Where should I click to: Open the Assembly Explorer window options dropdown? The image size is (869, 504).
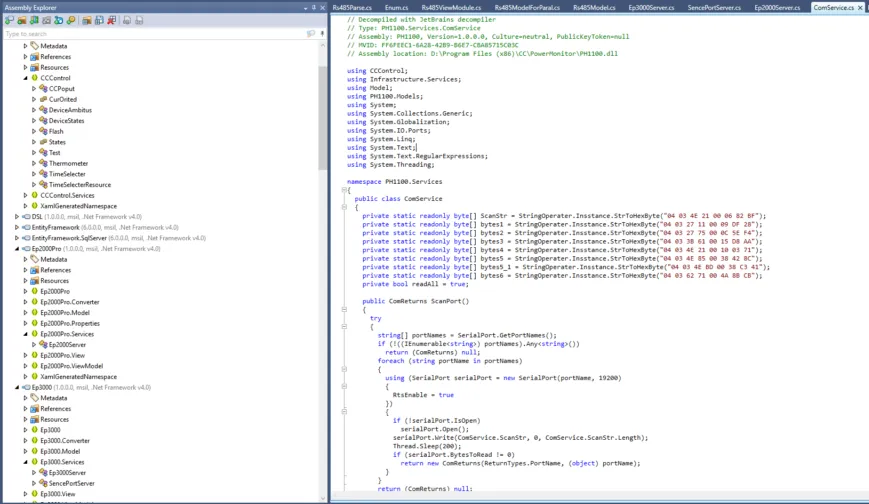(305, 8)
